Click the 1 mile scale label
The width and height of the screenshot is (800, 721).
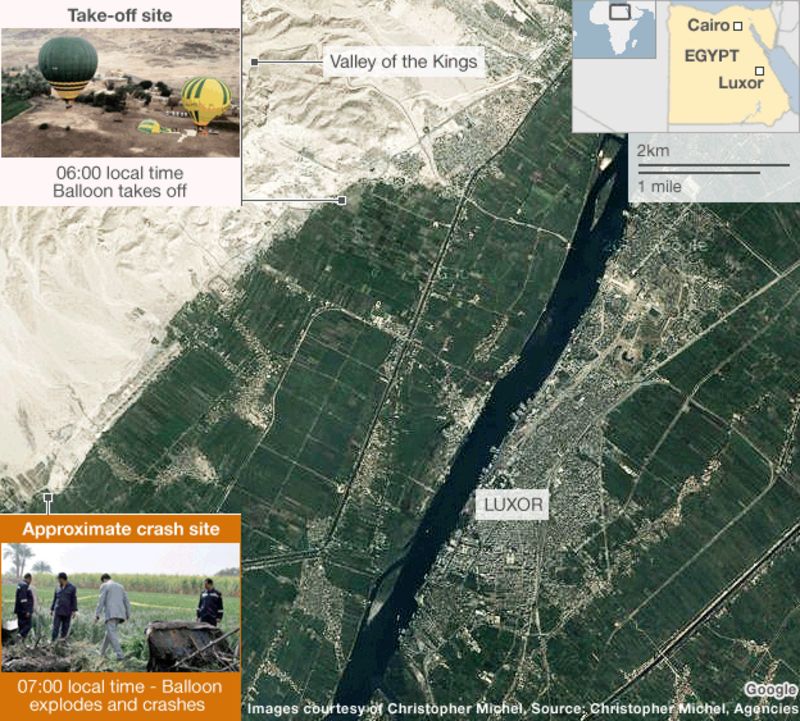(659, 186)
